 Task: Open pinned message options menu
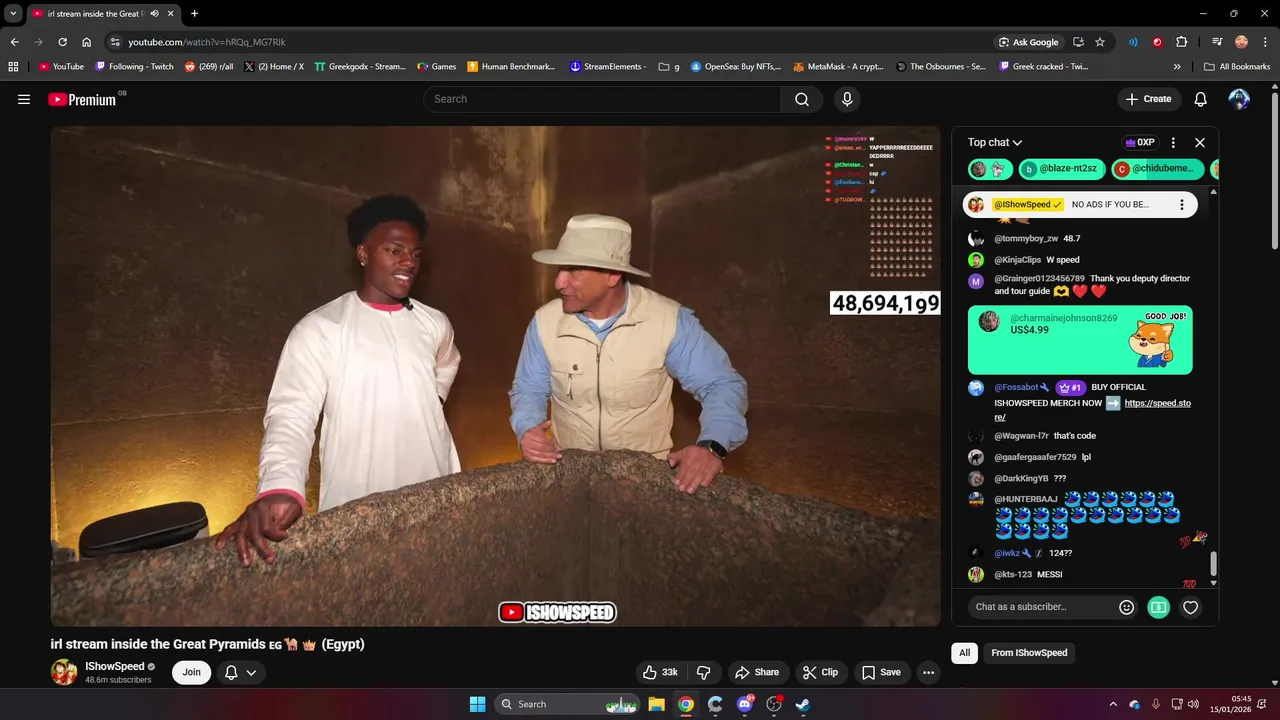1181,205
